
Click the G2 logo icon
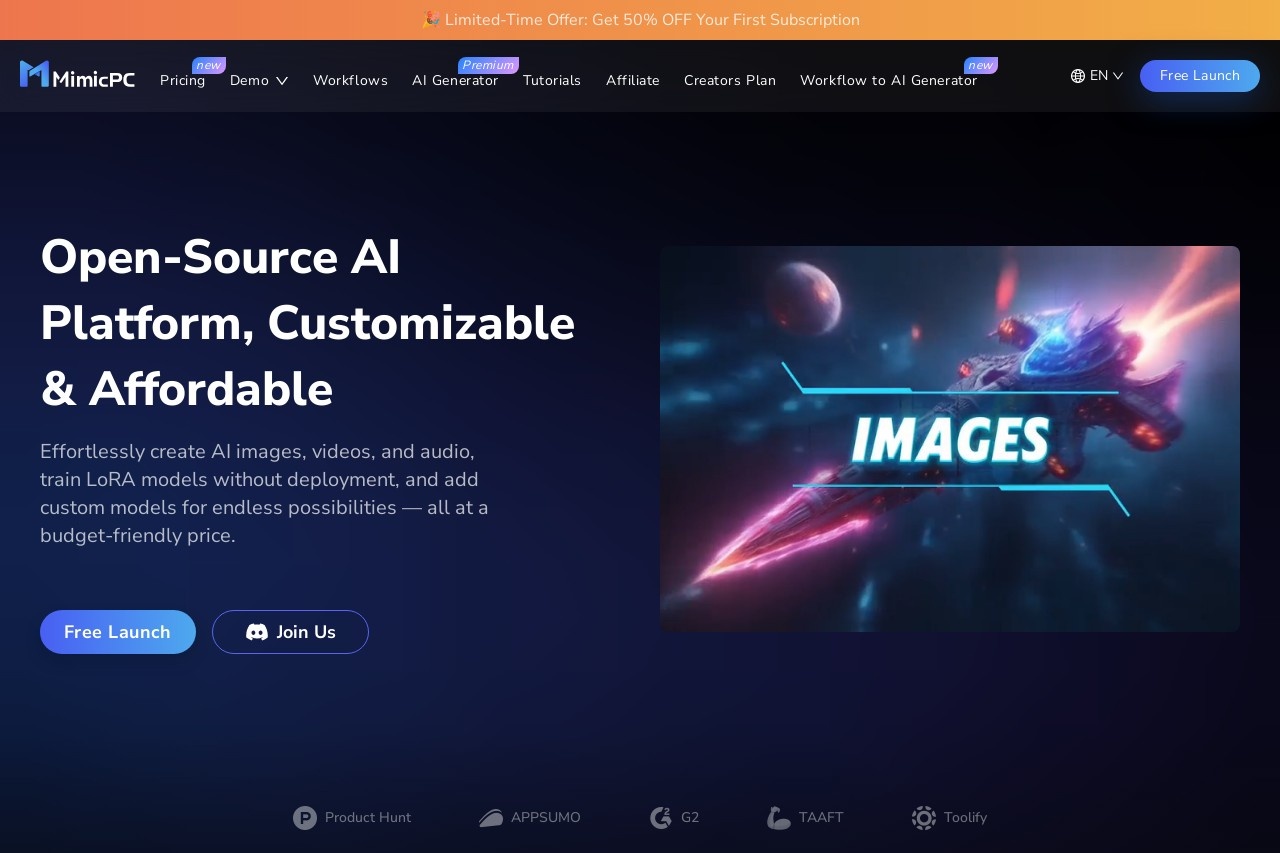click(661, 818)
